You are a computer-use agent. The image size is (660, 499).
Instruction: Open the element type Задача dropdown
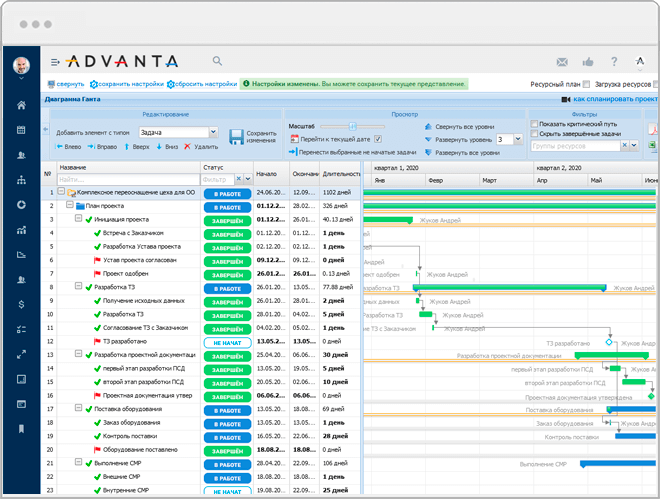tap(213, 132)
